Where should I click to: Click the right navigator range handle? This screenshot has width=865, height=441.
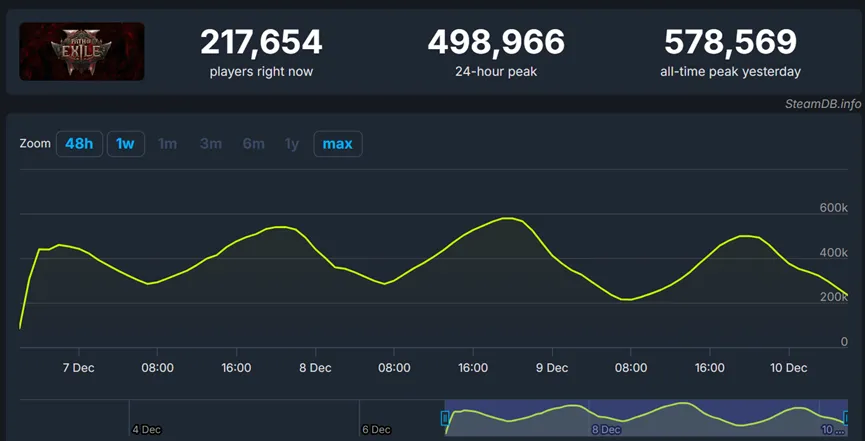(847, 418)
